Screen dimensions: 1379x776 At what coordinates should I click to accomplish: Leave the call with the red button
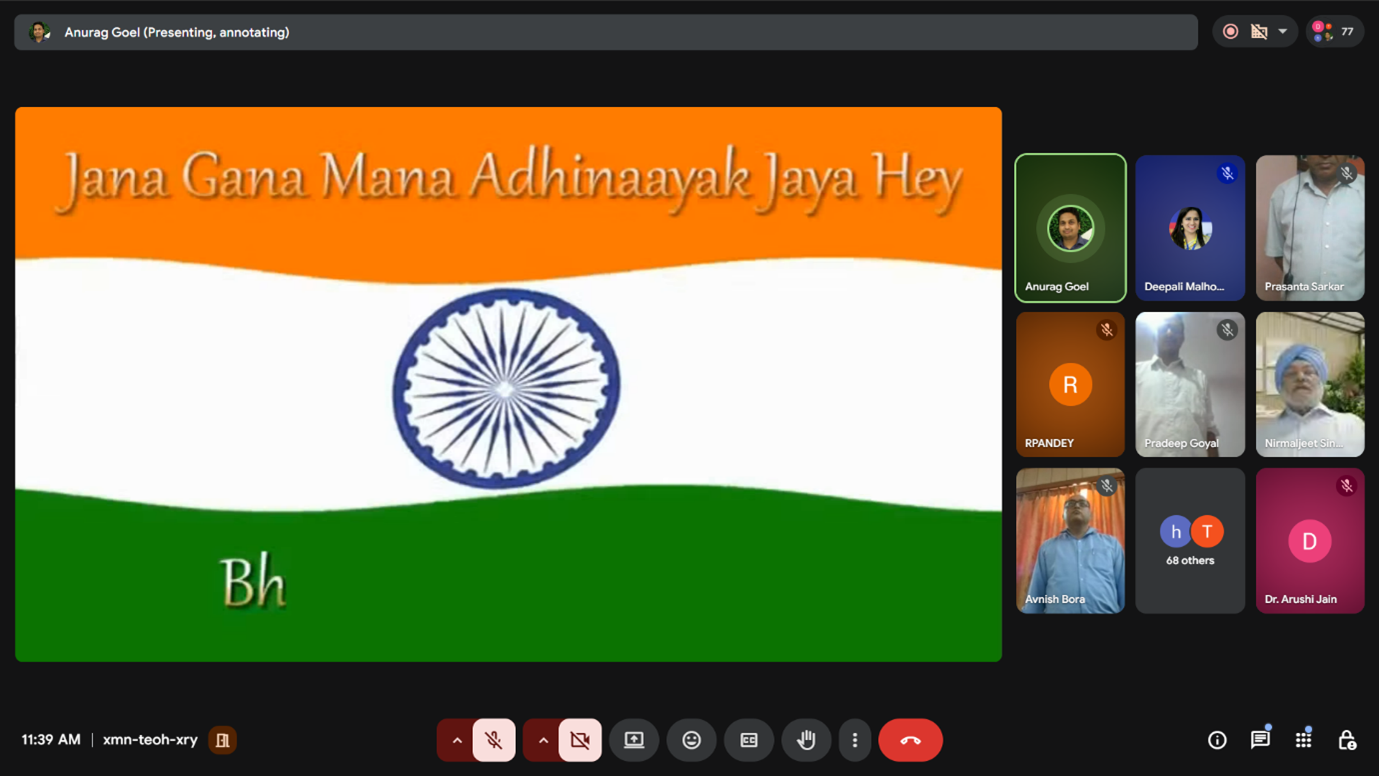pyautogui.click(x=910, y=740)
